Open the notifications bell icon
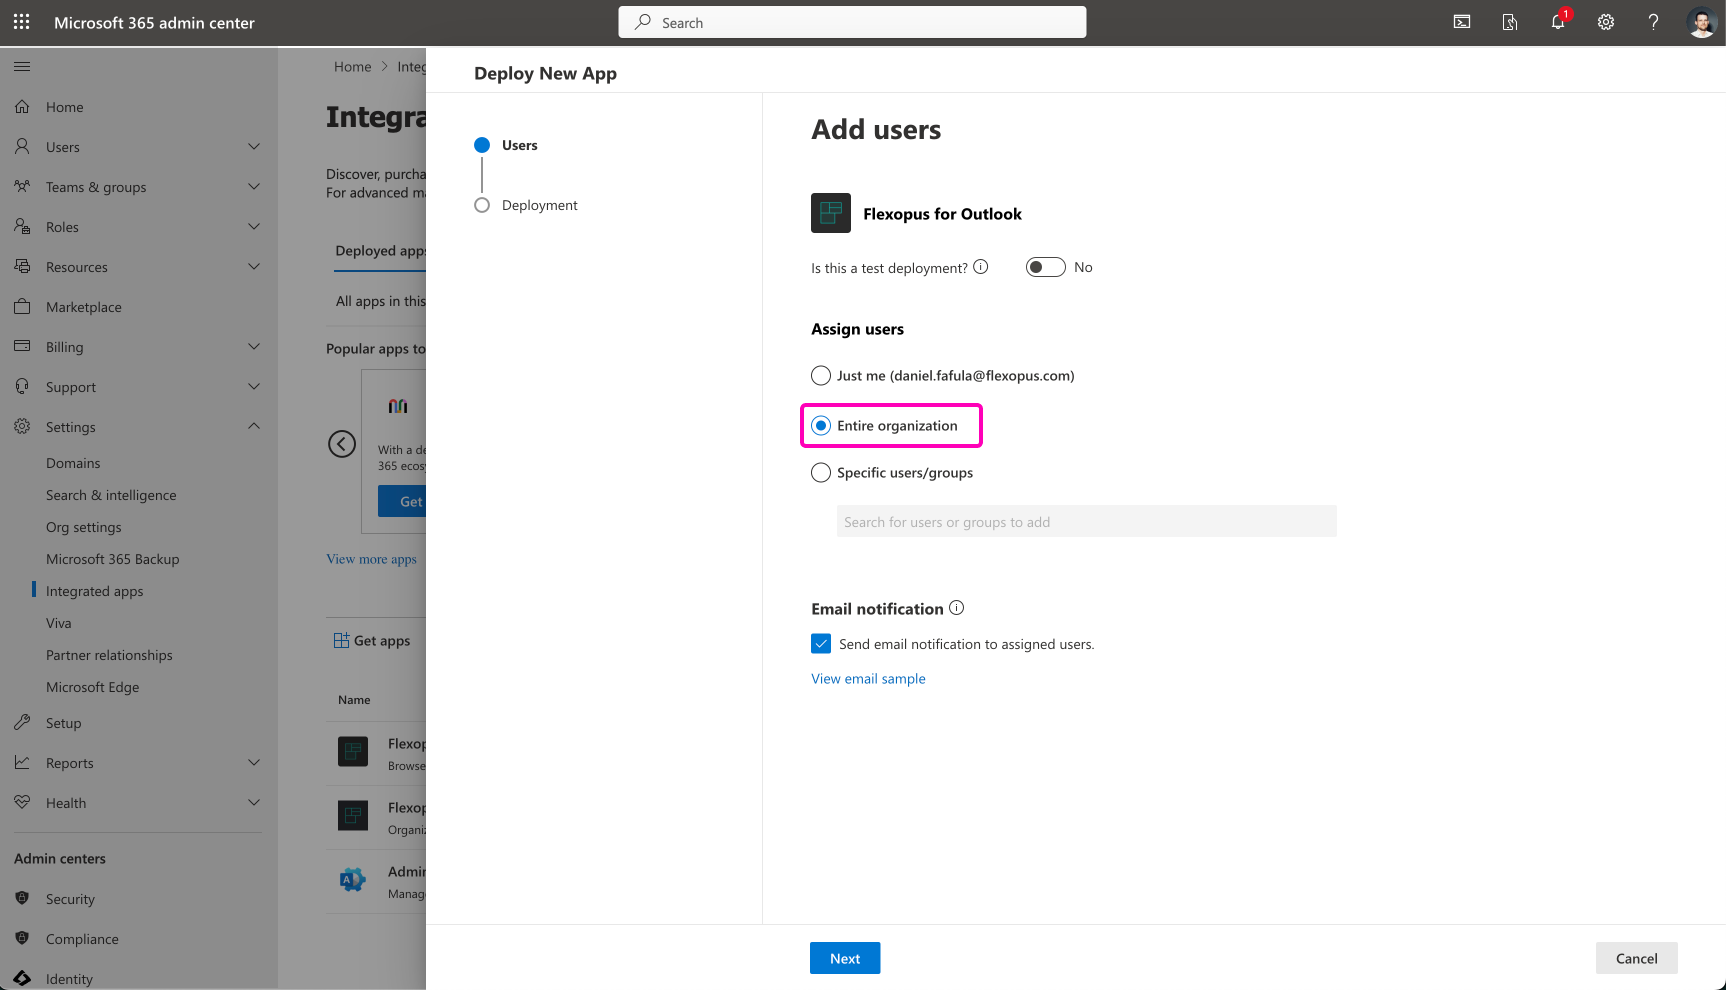The height and width of the screenshot is (990, 1726). 1558,22
